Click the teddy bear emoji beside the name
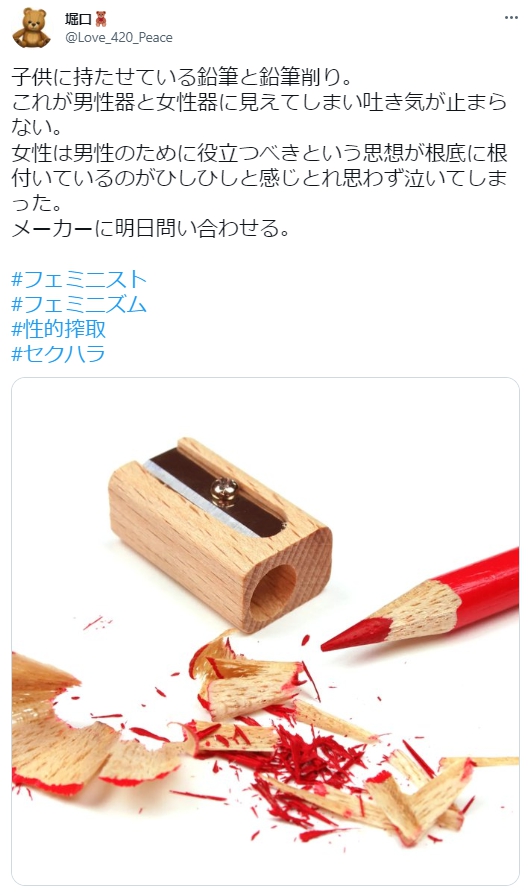Viewport: 530px width, 895px height. pos(100,19)
